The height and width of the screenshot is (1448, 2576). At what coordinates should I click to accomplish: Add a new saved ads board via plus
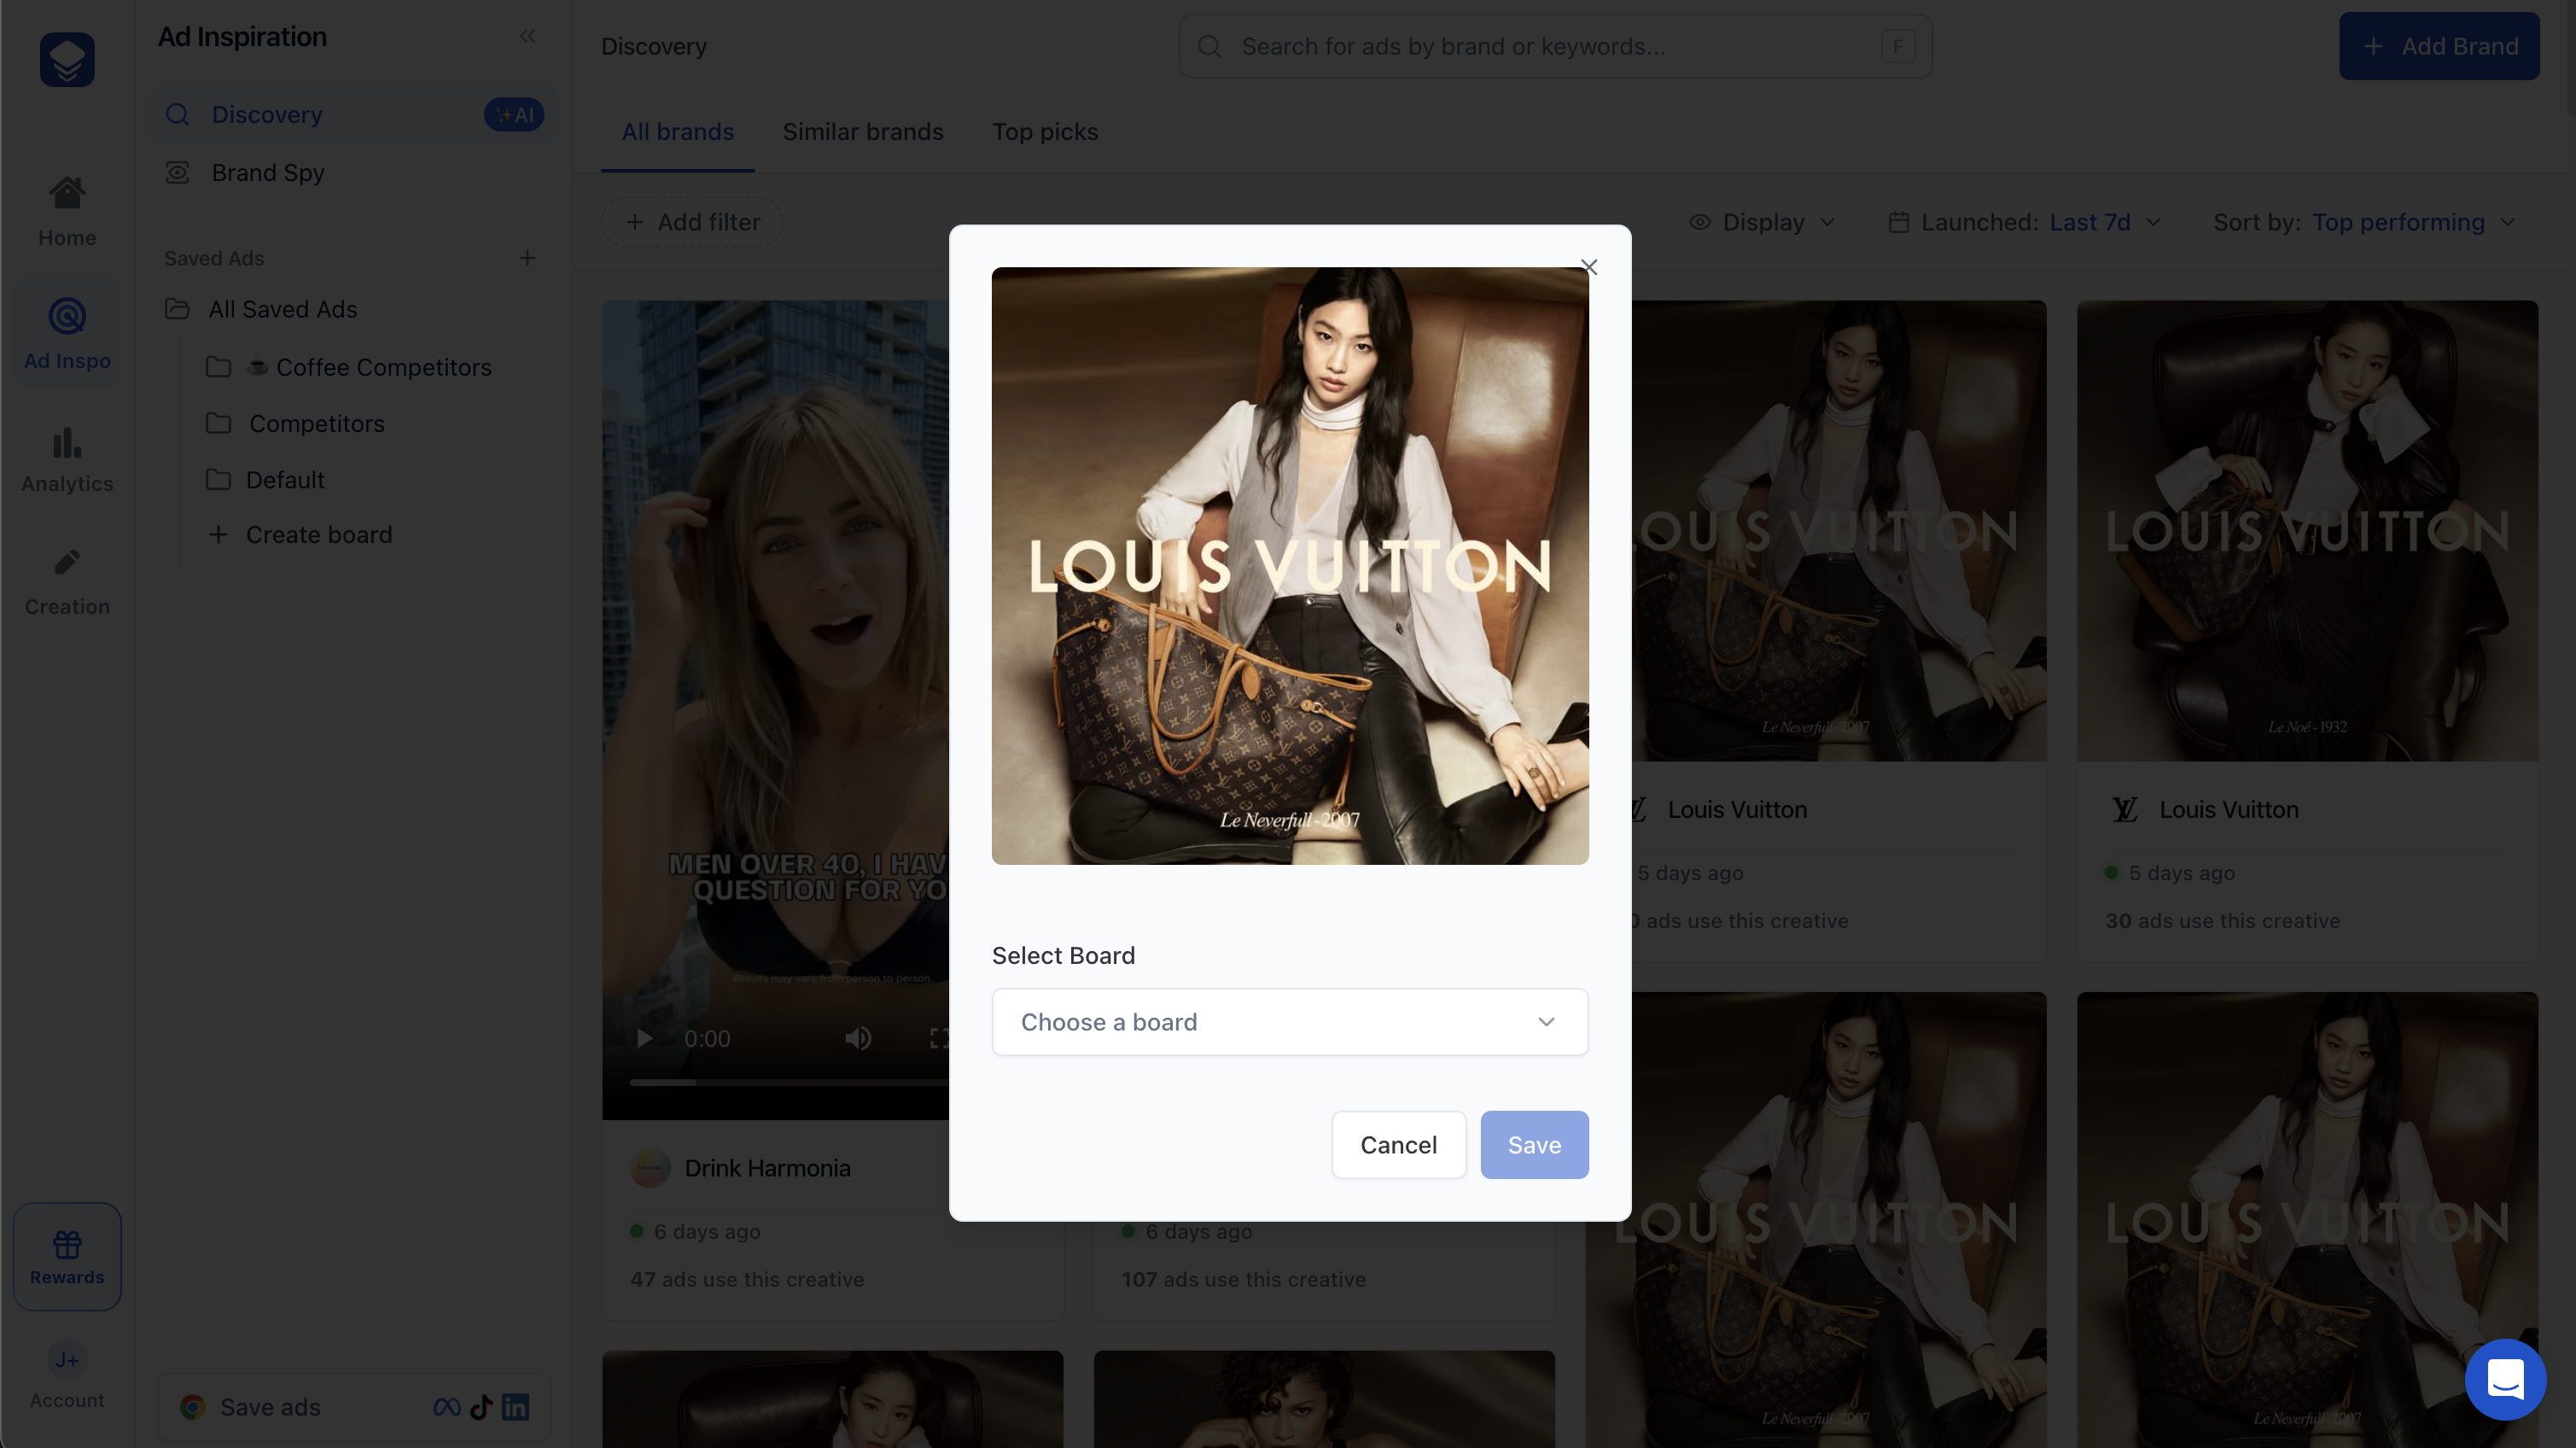tap(527, 258)
